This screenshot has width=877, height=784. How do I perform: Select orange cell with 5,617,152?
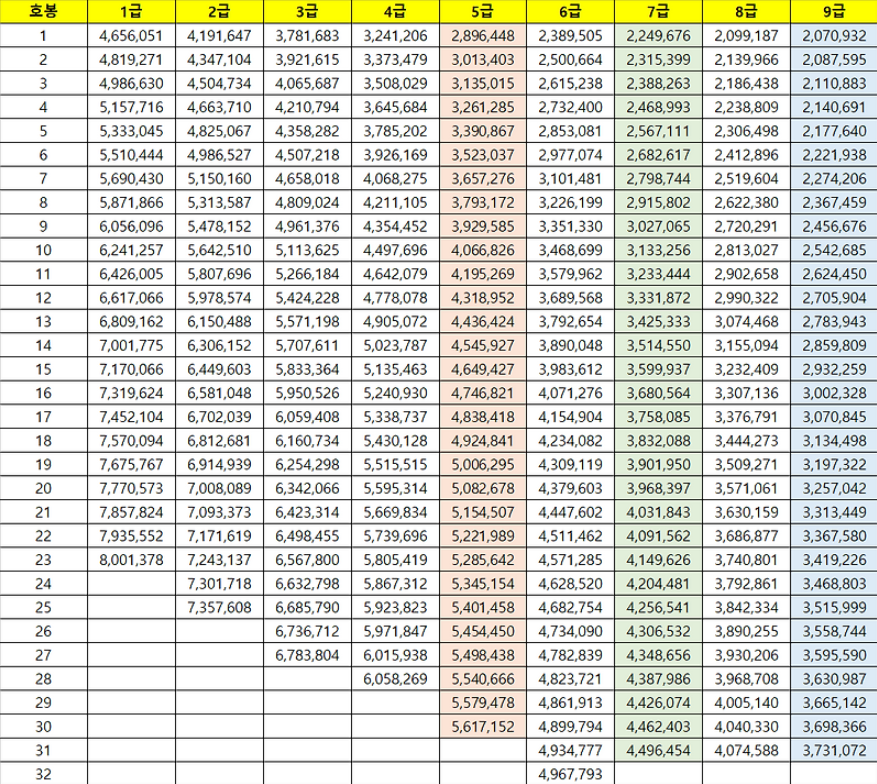[x=483, y=725]
